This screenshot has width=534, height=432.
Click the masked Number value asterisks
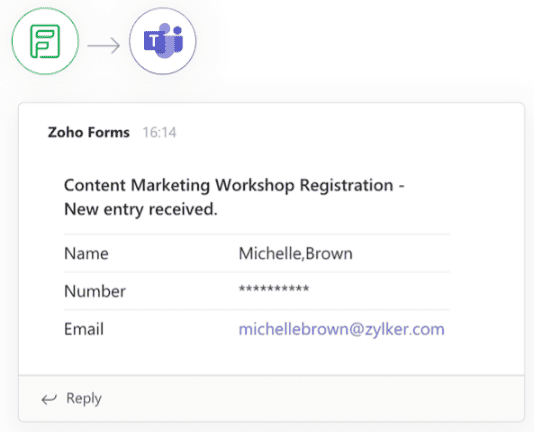point(274,289)
